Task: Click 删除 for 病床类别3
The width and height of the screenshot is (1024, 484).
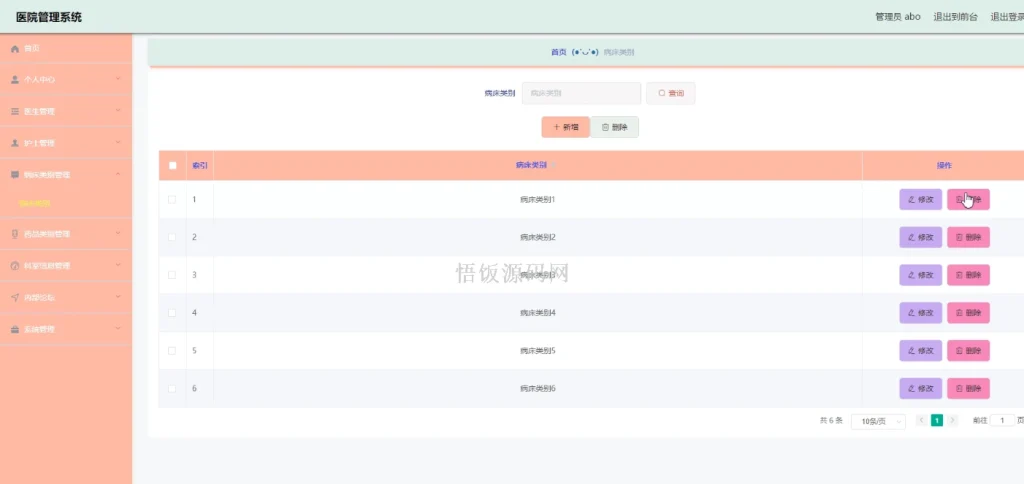Action: tap(968, 276)
